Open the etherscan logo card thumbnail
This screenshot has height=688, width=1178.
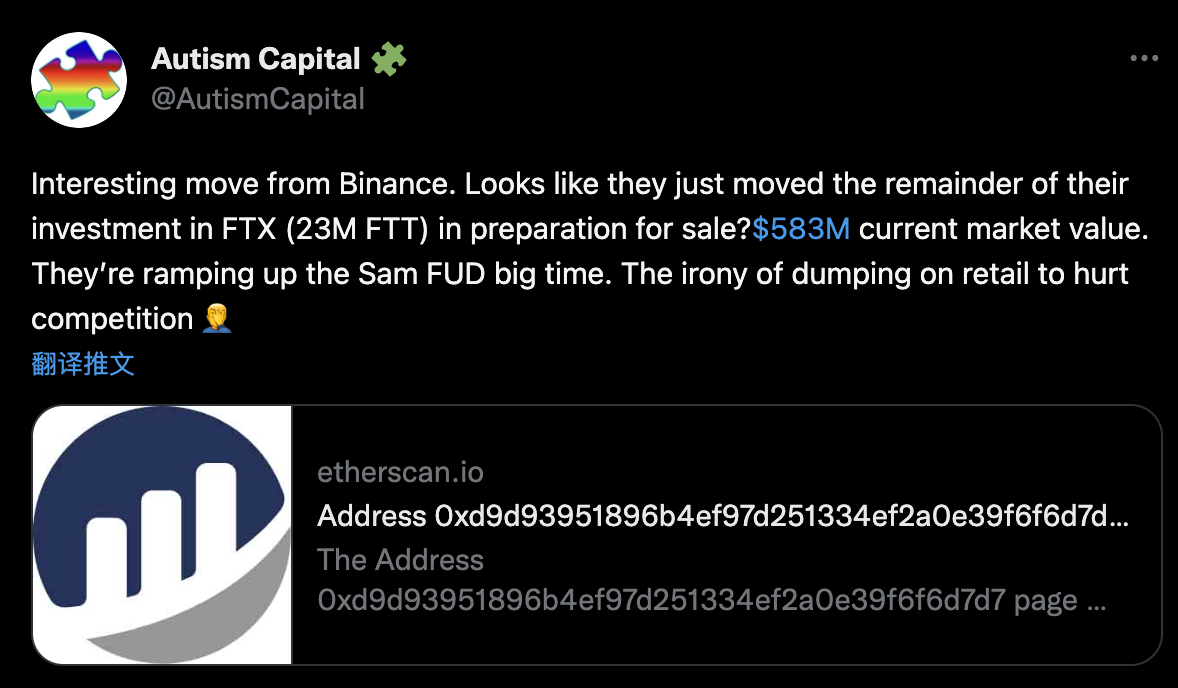162,535
